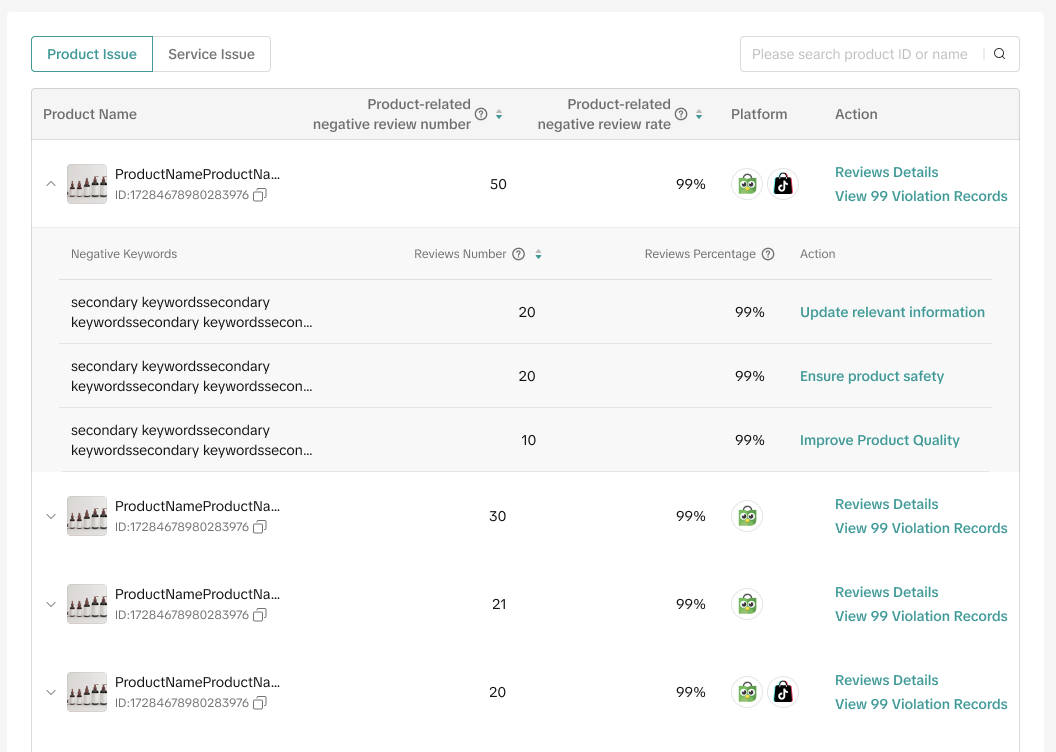Click the TikTok Shop icon in first row
Image resolution: width=1056 pixels, height=752 pixels.
(x=782, y=184)
